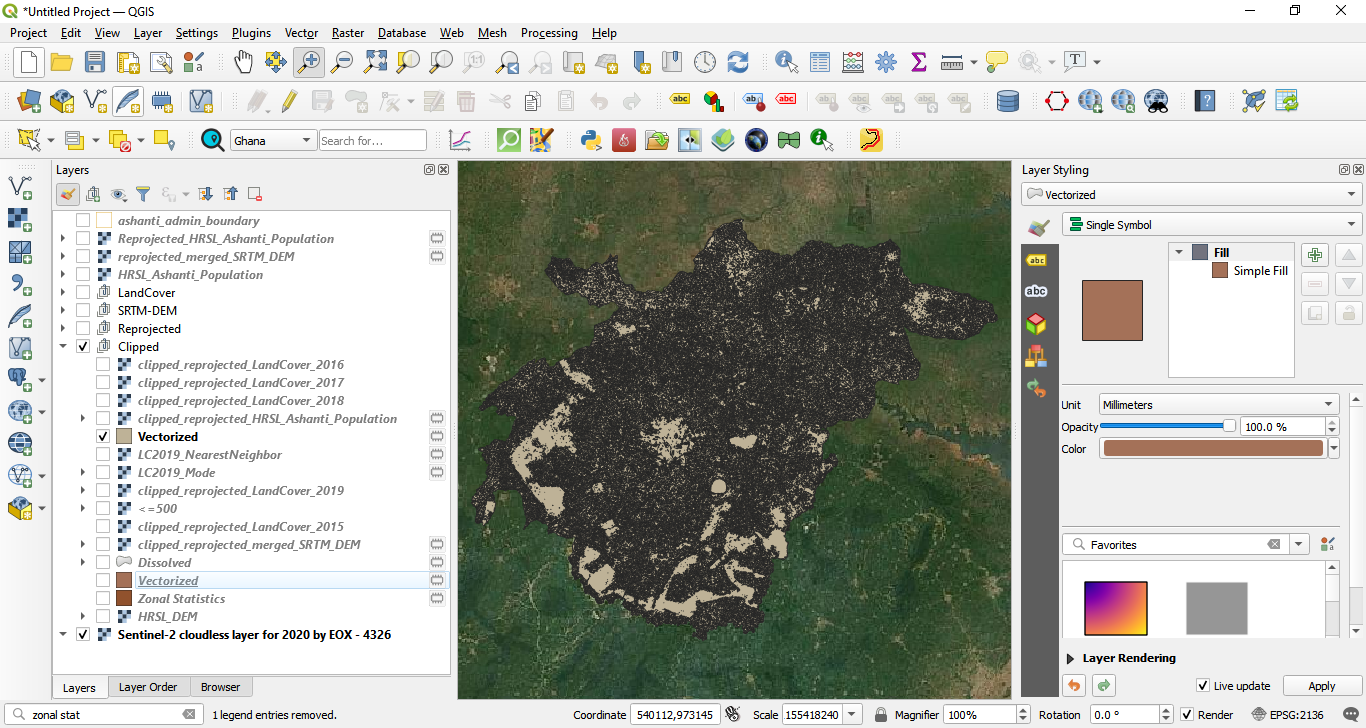Viewport: 1366px width, 728px height.
Task: Open the Vector menu
Action: point(301,33)
